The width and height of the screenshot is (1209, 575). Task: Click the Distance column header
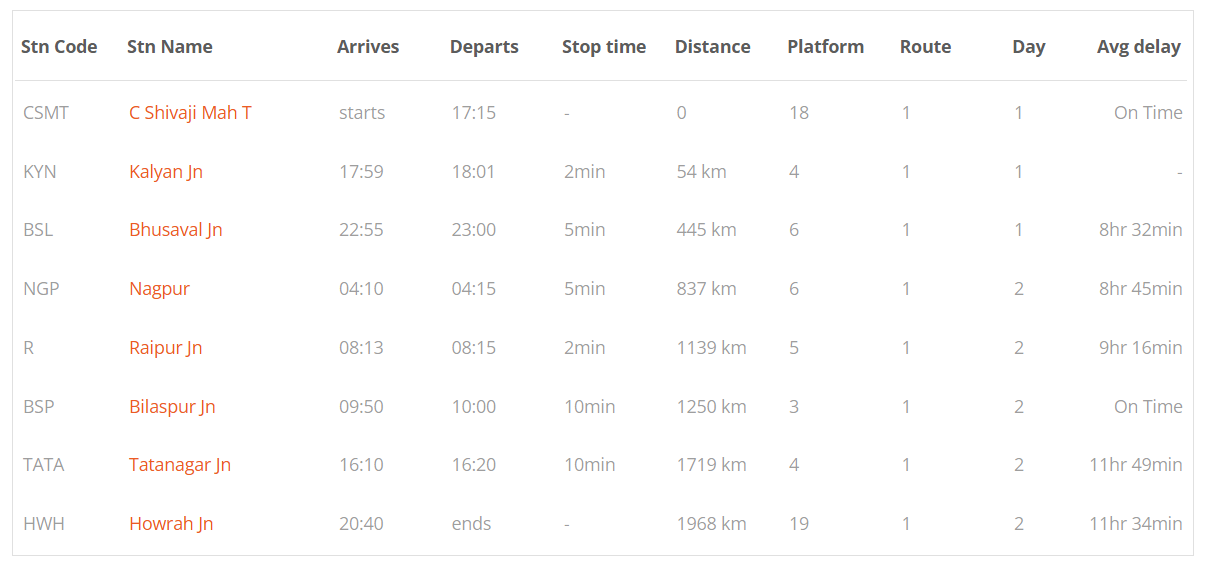(713, 47)
